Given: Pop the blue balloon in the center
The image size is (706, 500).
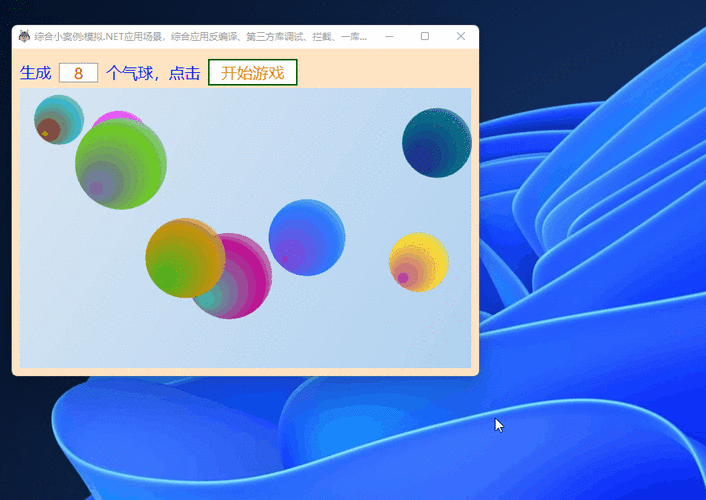Looking at the screenshot, I should click(307, 238).
